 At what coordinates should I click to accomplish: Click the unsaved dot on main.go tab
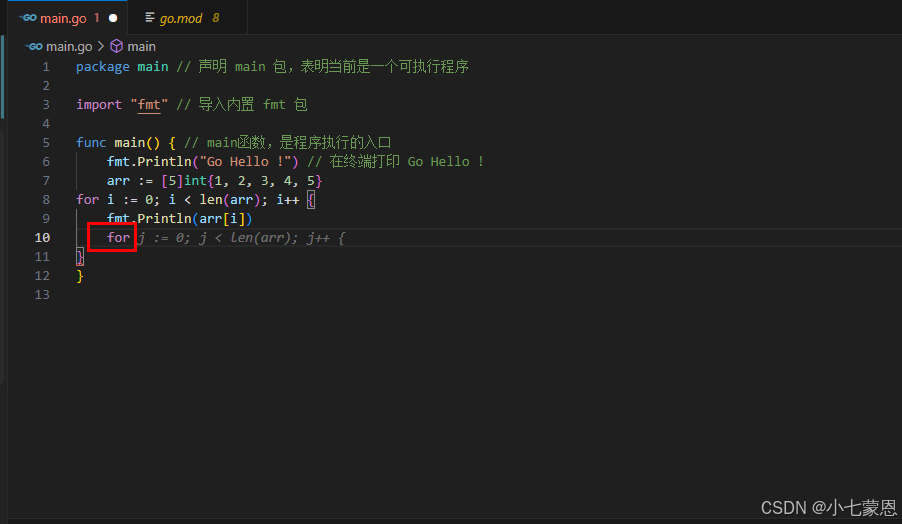click(113, 18)
